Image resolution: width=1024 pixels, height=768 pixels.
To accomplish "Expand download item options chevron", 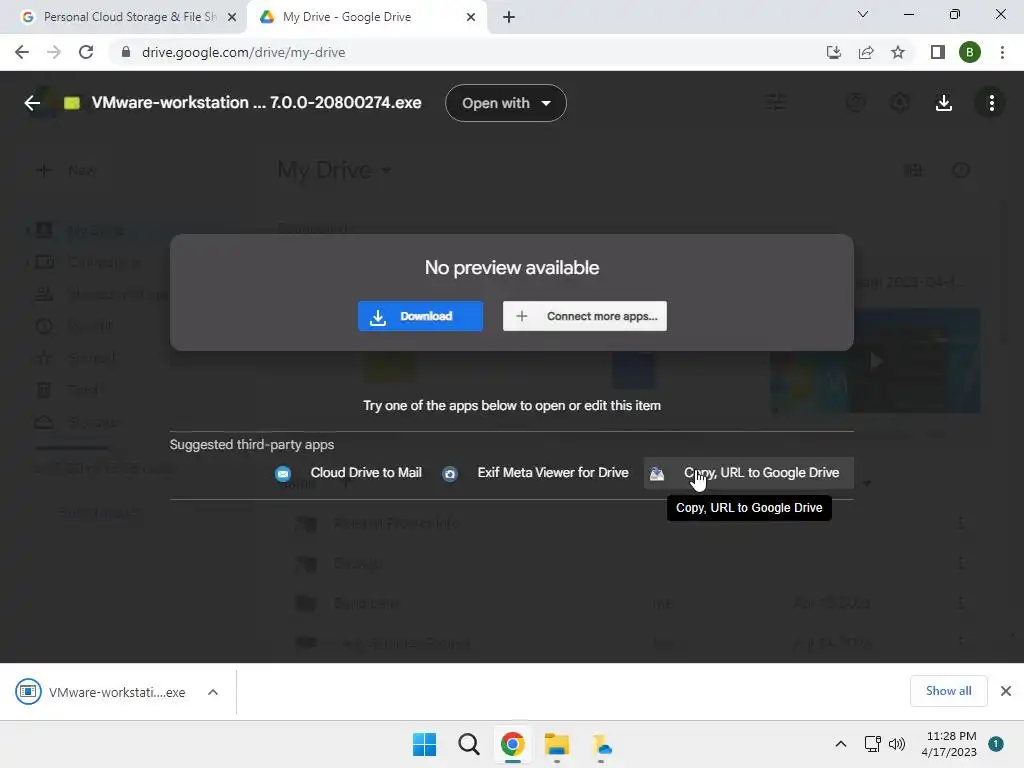I will tap(213, 692).
